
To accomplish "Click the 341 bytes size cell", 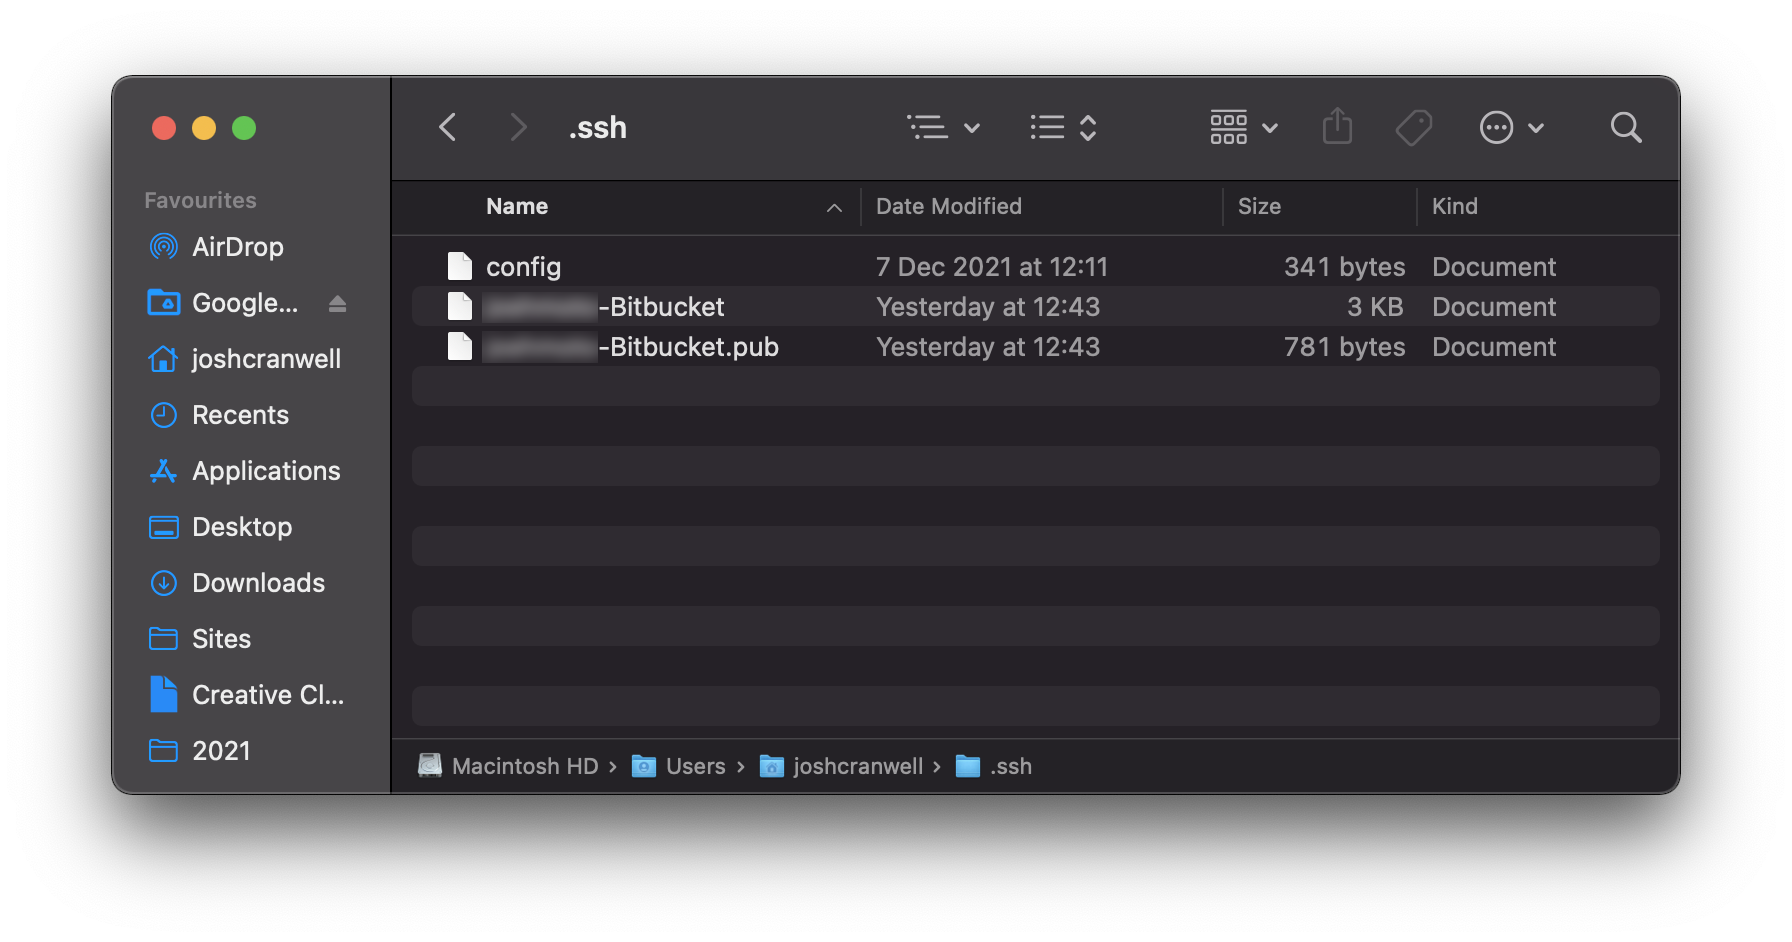I will coord(1344,267).
